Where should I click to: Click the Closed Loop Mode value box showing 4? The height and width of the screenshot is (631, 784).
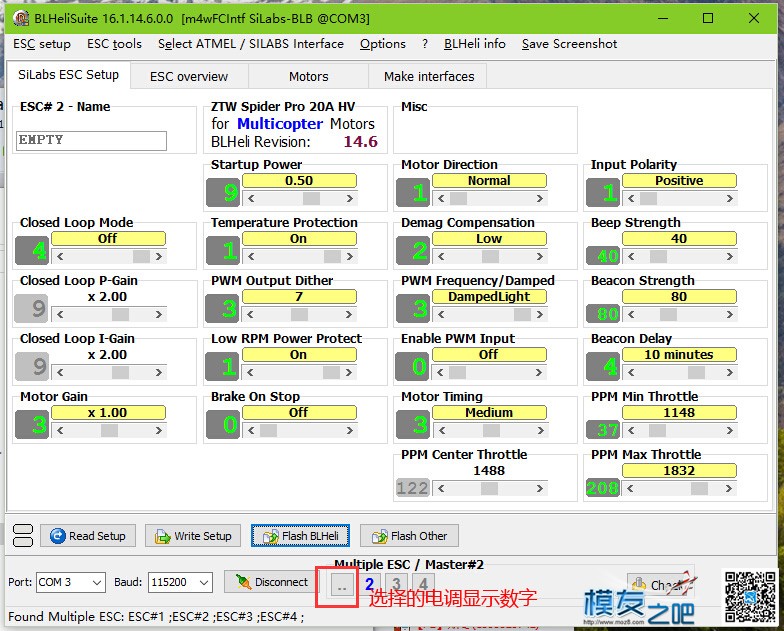pyautogui.click(x=32, y=250)
